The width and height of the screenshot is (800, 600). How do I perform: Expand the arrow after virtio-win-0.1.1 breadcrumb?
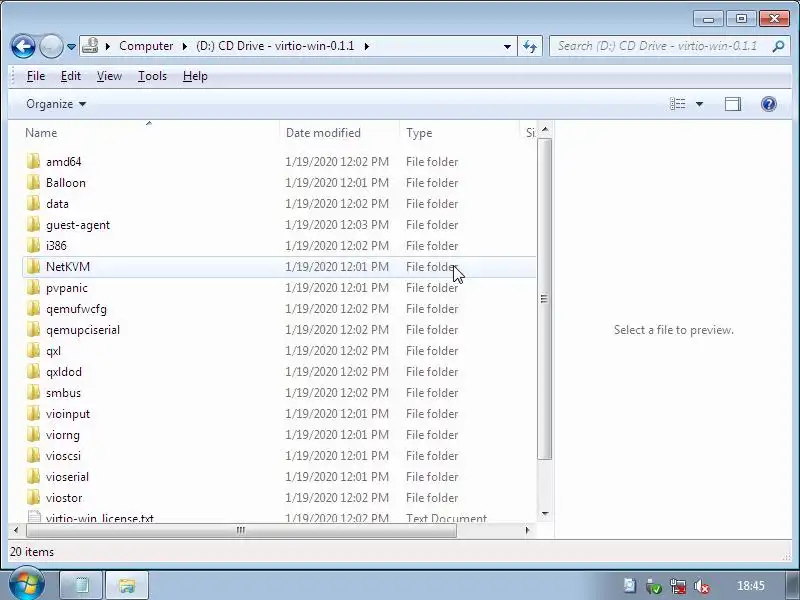367,46
